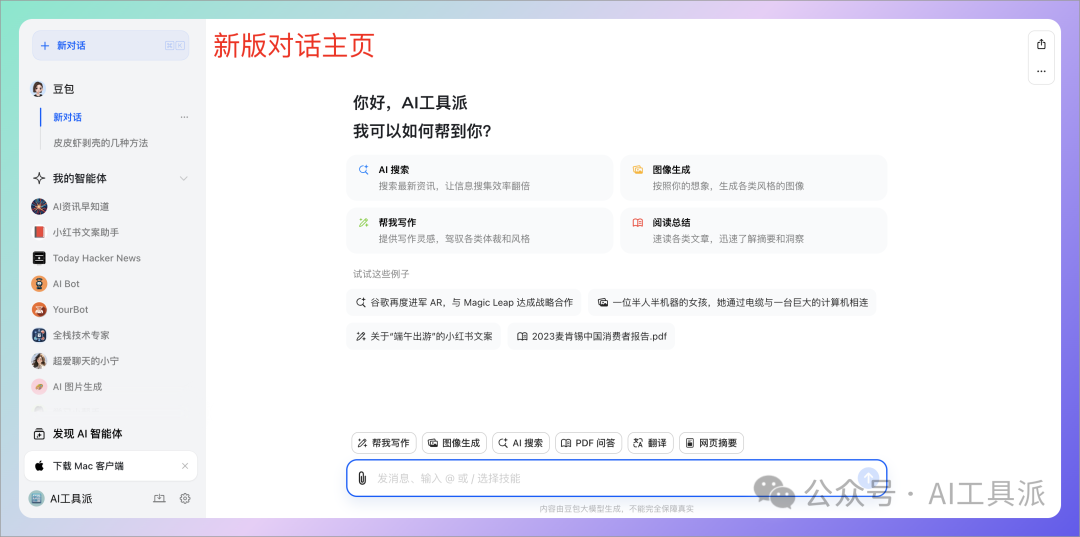Try example 关于"端午出游"的小红书文案
The image size is (1080, 537).
[424, 337]
